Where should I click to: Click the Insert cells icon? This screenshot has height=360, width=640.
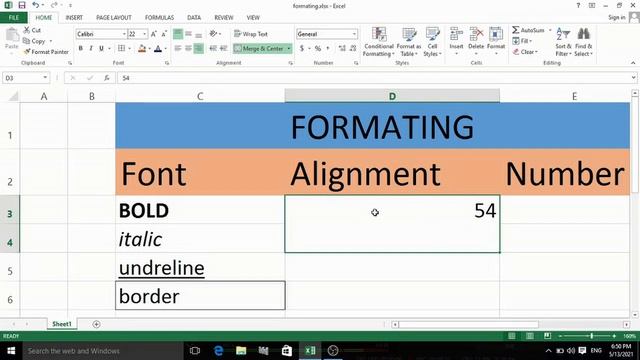pos(456,34)
